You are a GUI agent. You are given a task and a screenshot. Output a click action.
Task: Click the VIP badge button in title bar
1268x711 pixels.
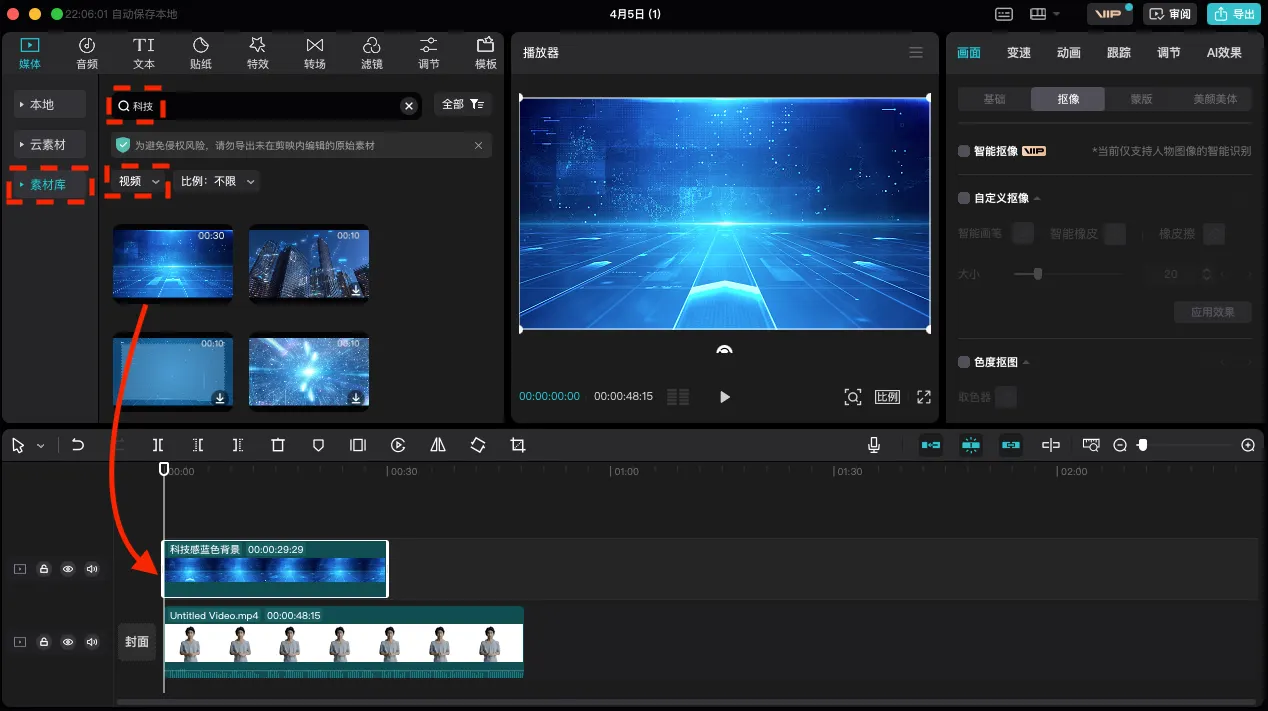[x=1109, y=14]
